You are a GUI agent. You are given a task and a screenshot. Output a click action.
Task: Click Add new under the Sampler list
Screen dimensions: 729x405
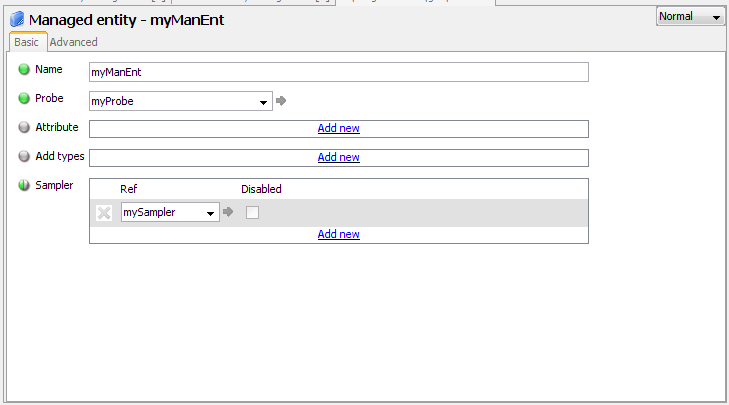[x=338, y=234]
